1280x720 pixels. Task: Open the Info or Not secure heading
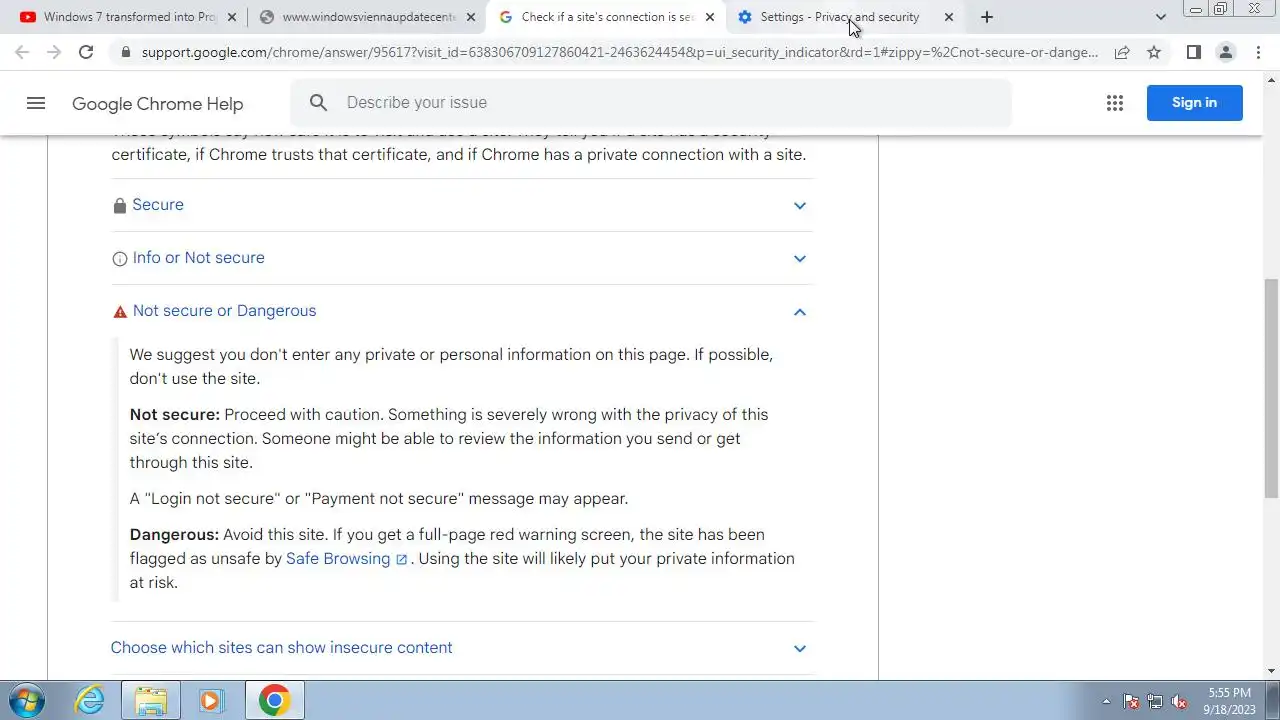198,257
